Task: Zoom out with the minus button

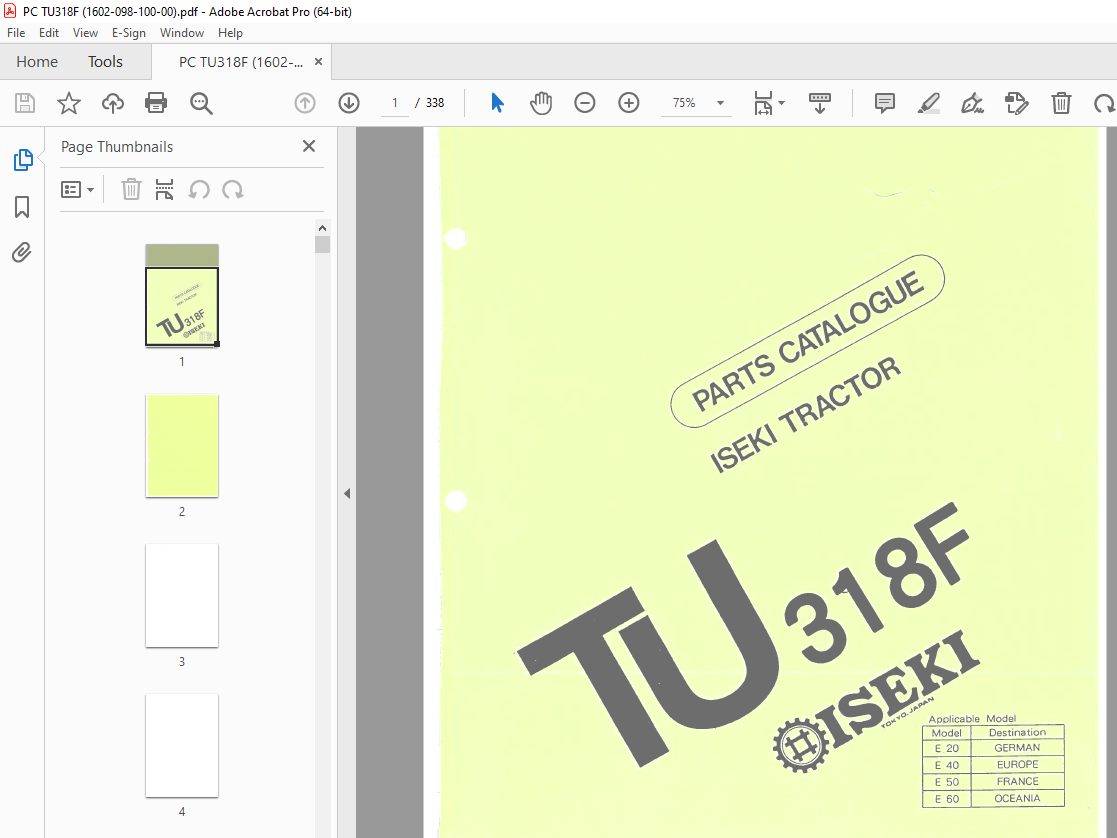Action: pyautogui.click(x=585, y=103)
